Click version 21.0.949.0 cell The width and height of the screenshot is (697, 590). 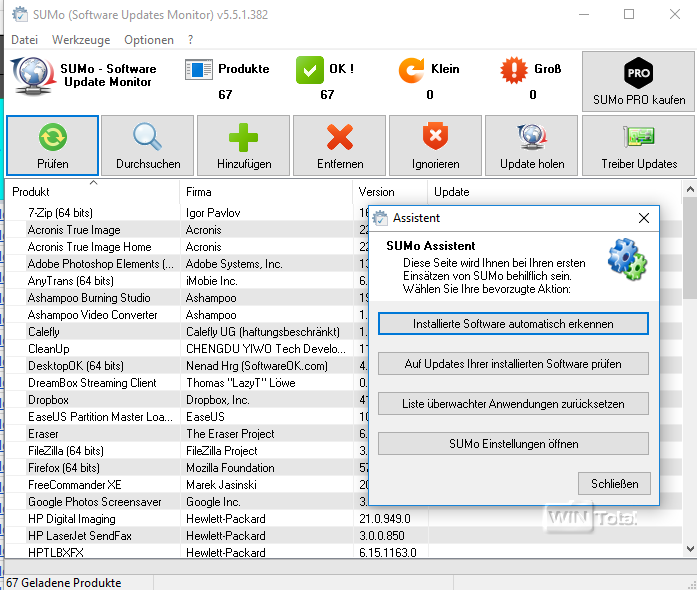pyautogui.click(x=385, y=519)
